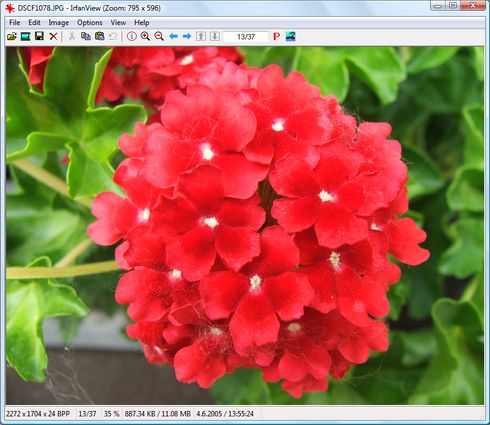Click the gray up arrow page icon
The image size is (490, 425).
click(201, 36)
